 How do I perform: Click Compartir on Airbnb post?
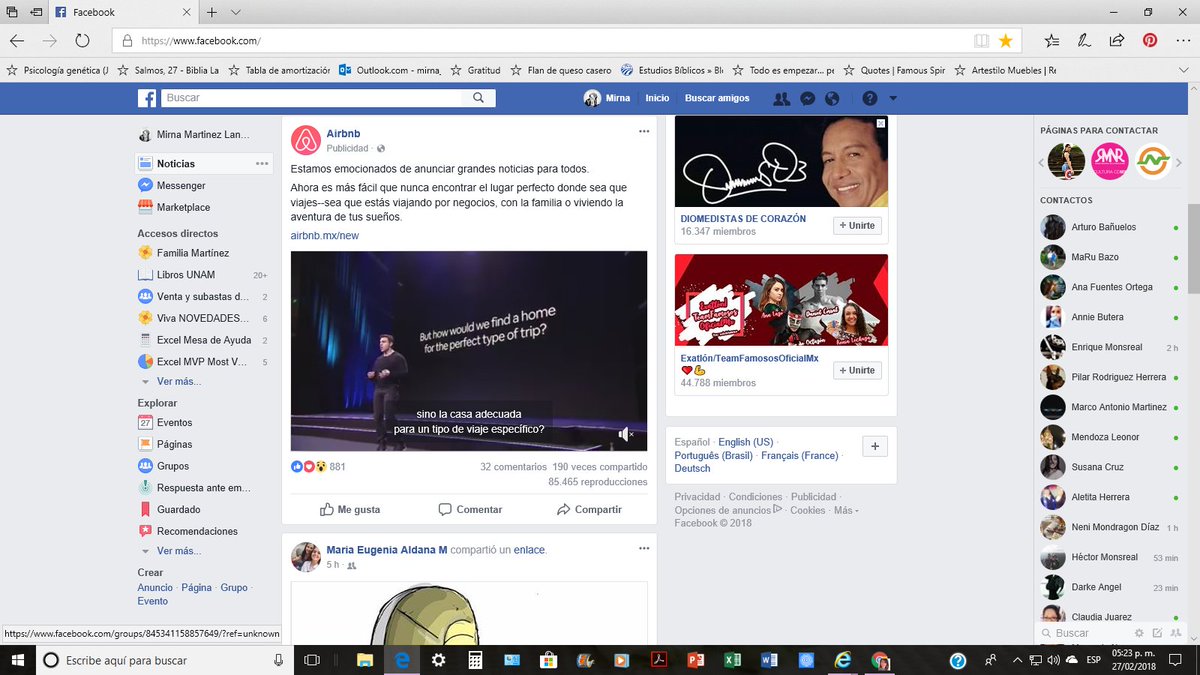589,509
